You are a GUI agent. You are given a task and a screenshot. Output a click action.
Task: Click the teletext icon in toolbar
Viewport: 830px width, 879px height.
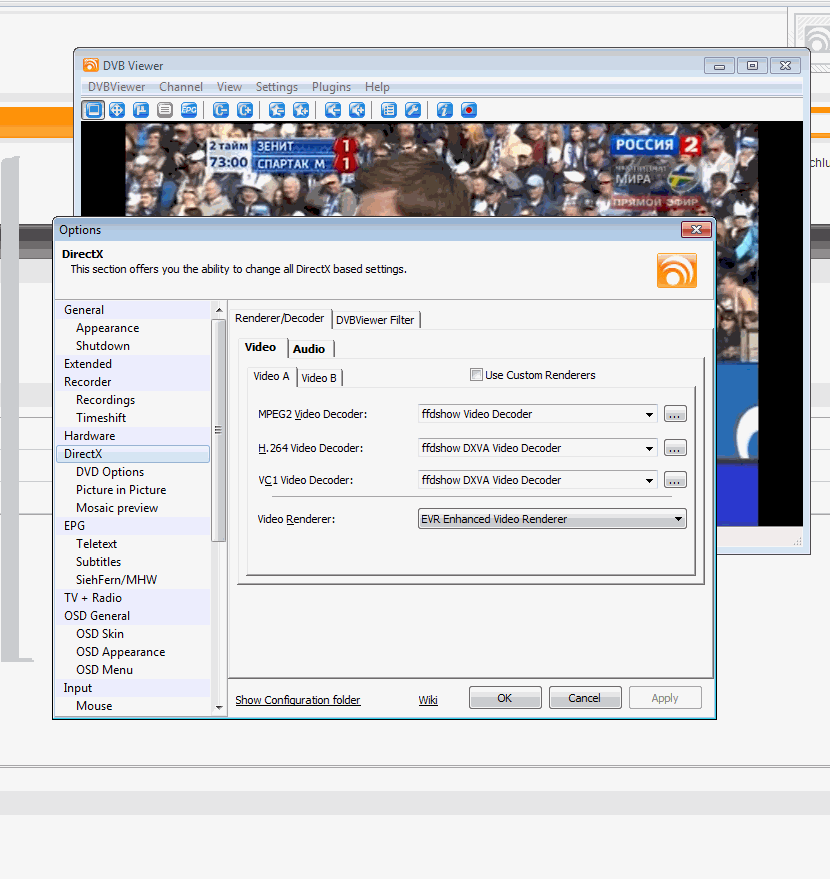(165, 110)
